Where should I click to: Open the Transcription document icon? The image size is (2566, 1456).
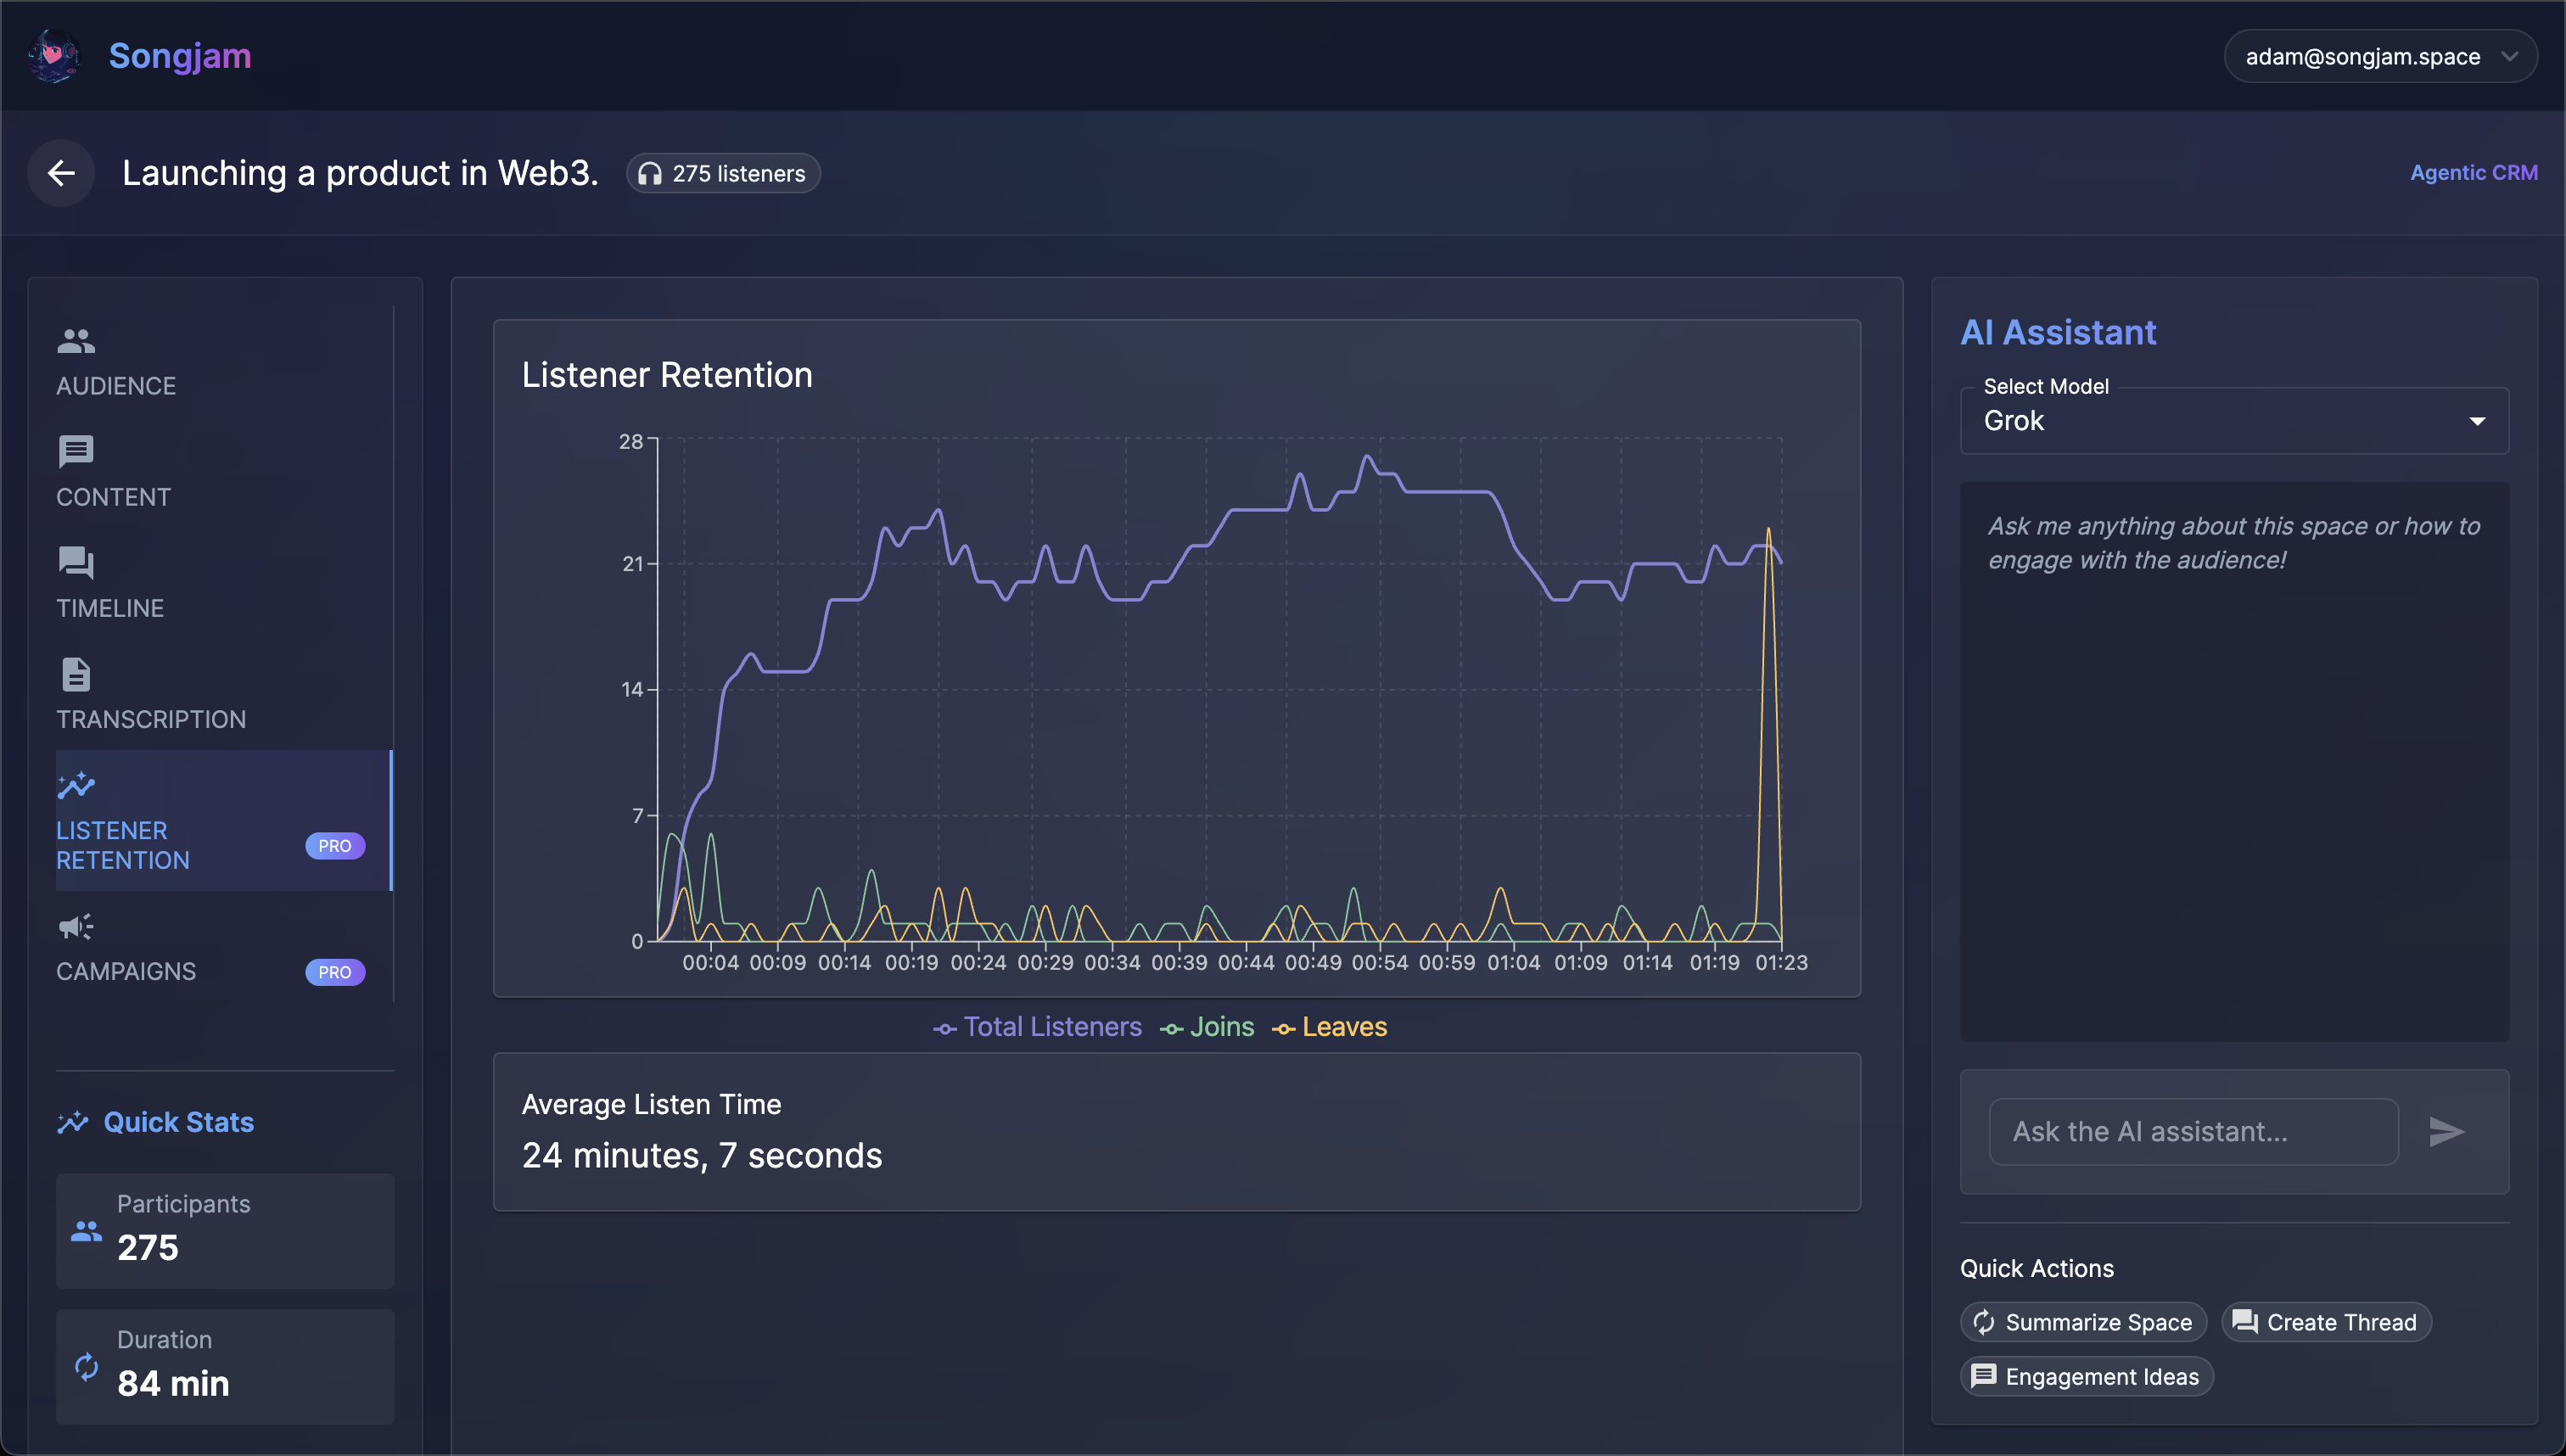76,675
